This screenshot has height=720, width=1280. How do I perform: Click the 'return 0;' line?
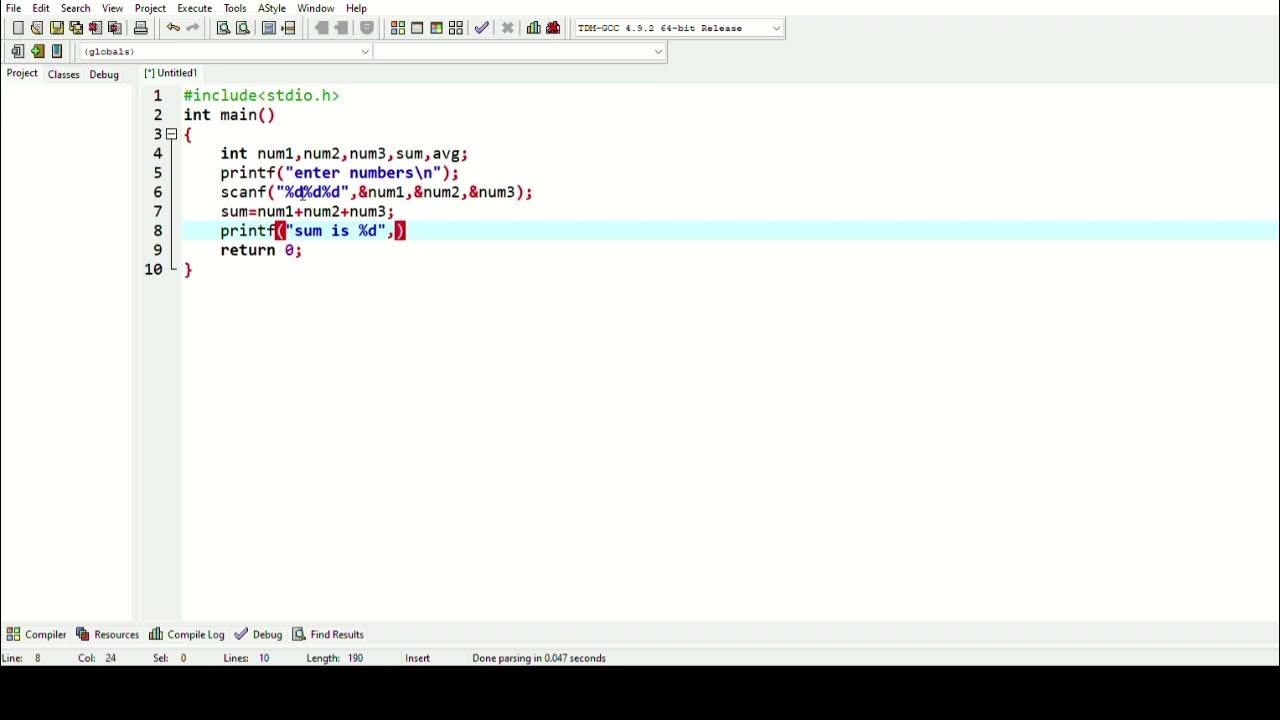coord(261,250)
